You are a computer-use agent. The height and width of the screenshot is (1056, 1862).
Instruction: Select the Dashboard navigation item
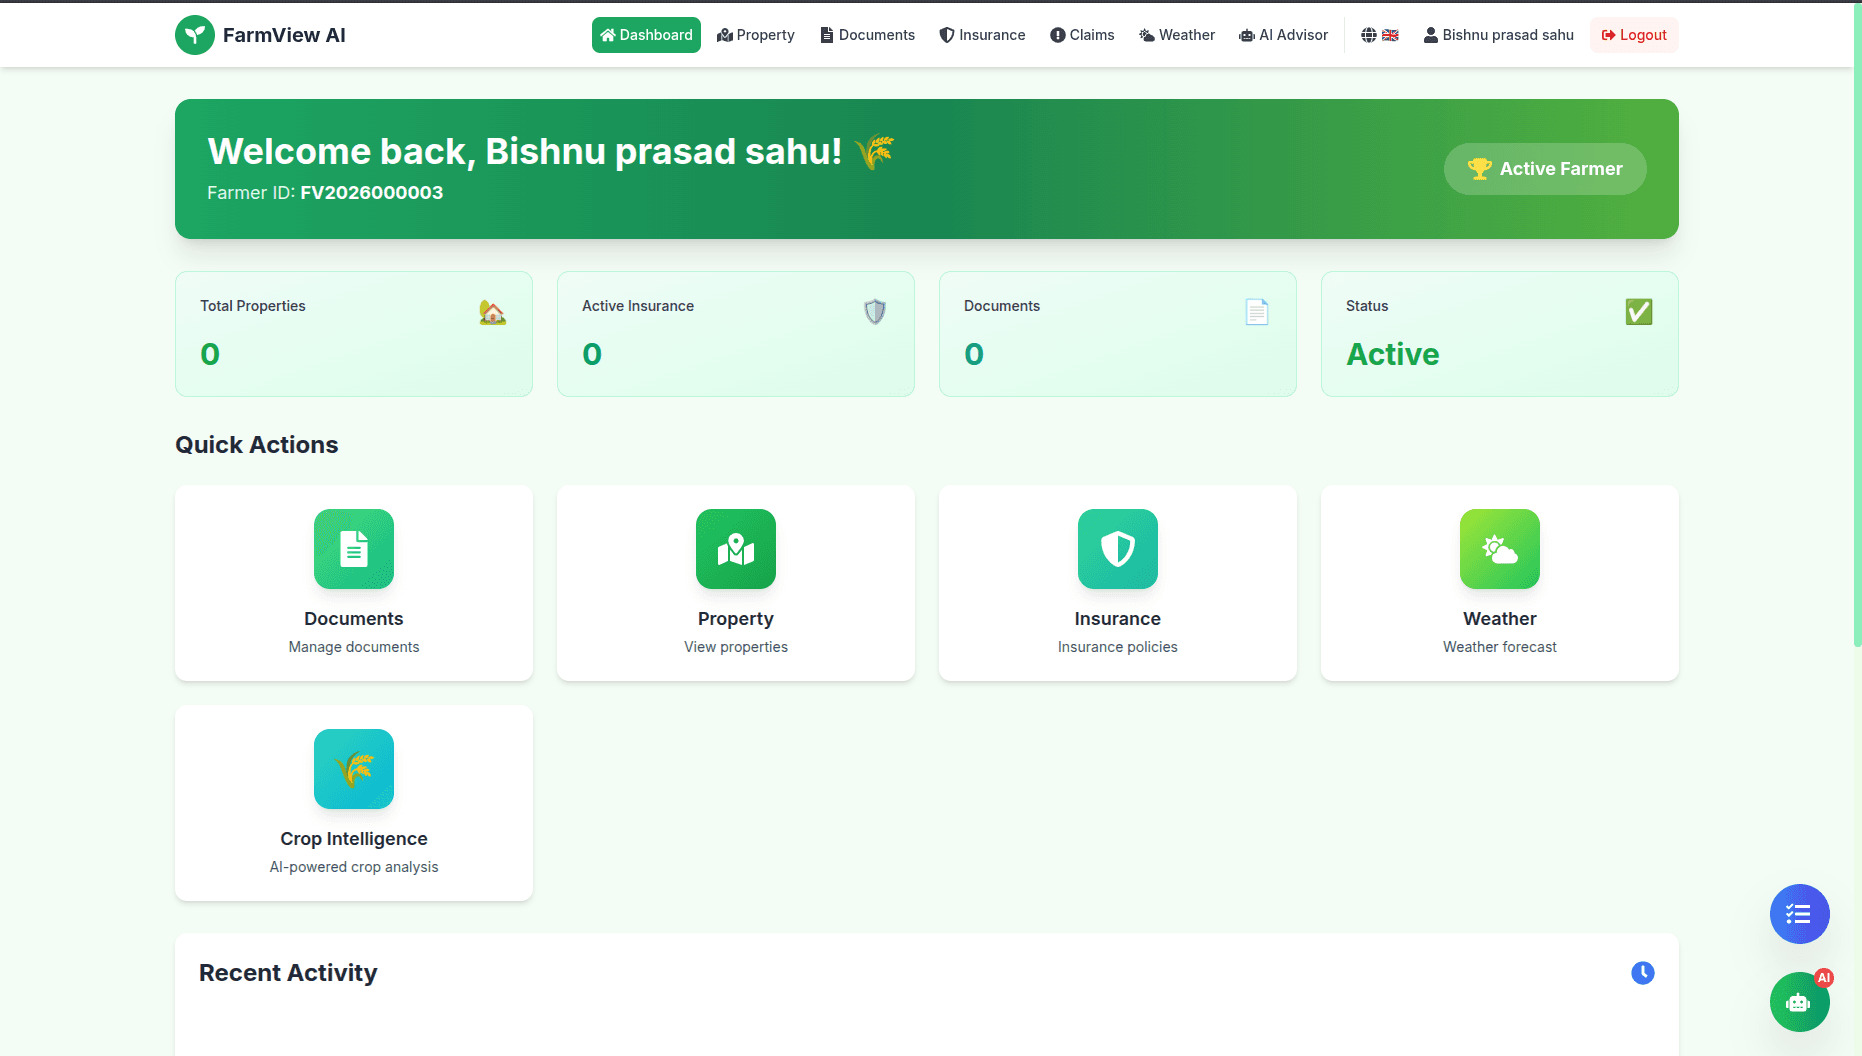[646, 34]
